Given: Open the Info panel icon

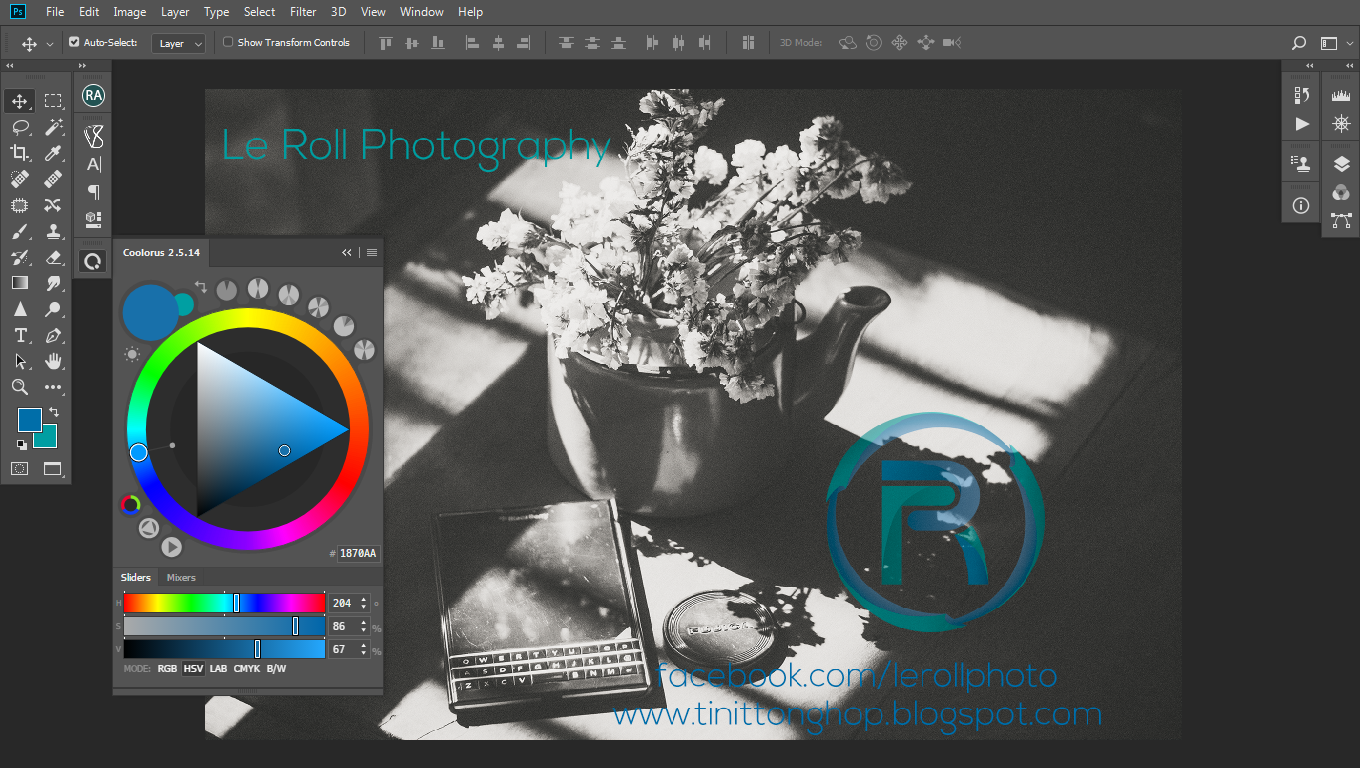Looking at the screenshot, I should click(1301, 206).
